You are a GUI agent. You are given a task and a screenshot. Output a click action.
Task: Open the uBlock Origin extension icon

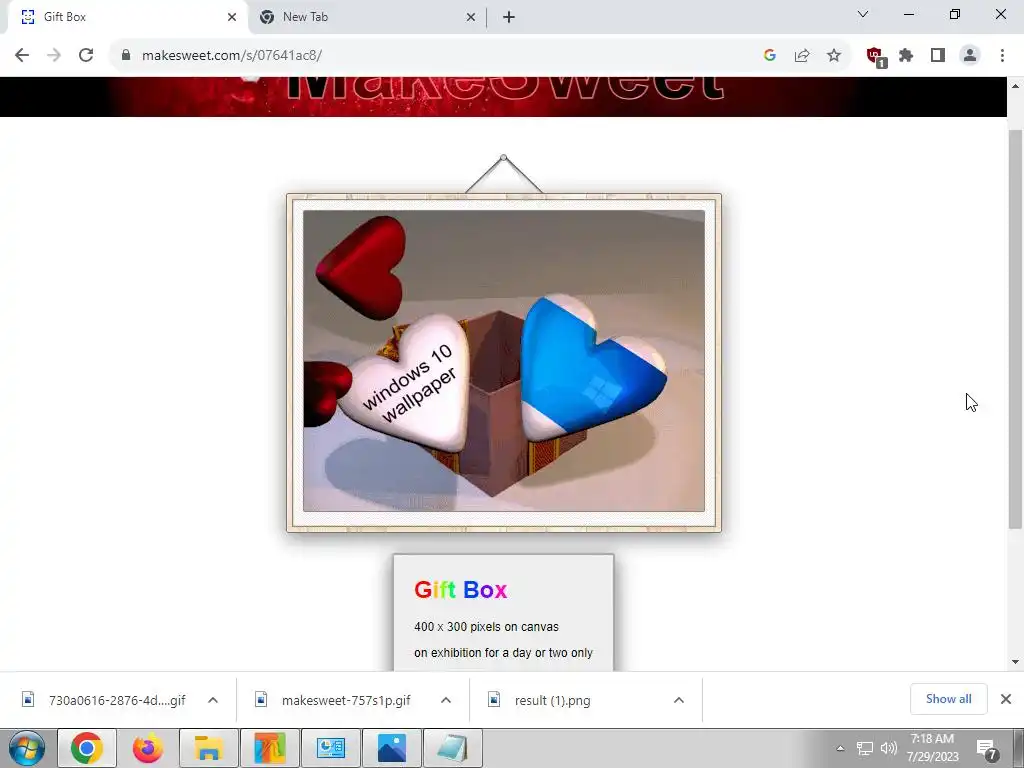875,57
